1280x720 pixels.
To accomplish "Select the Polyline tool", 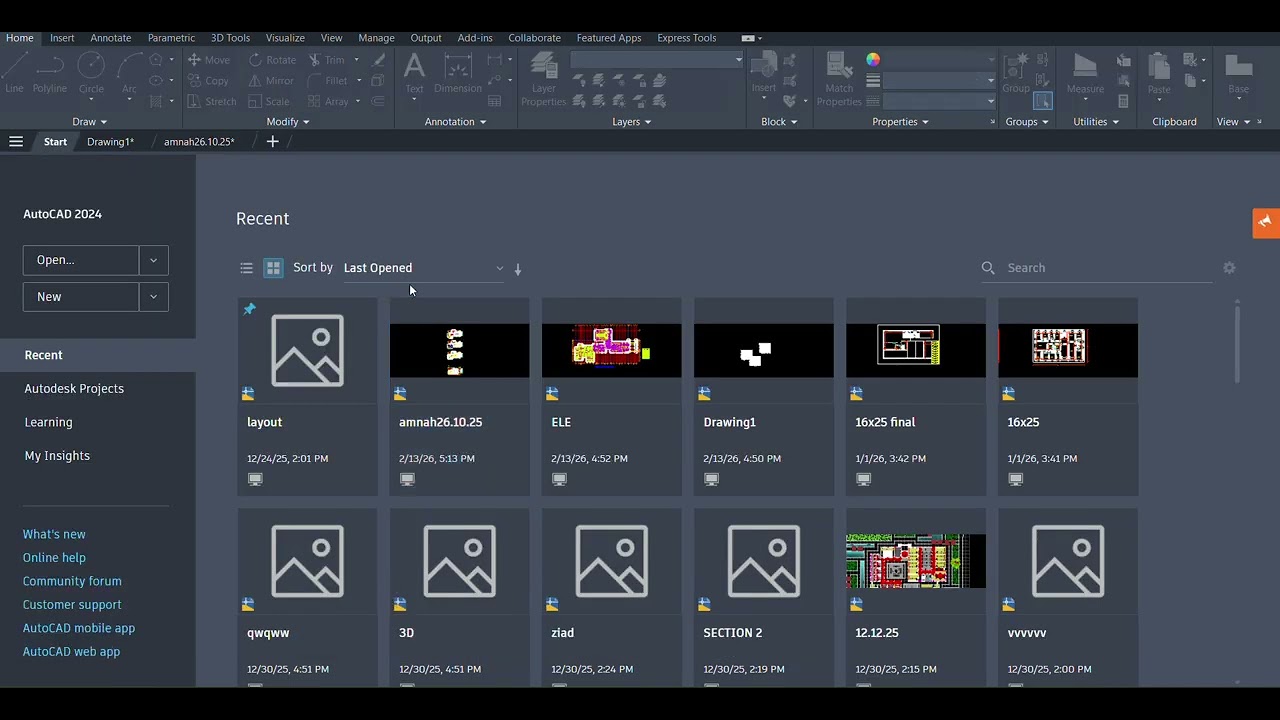I will [50, 73].
